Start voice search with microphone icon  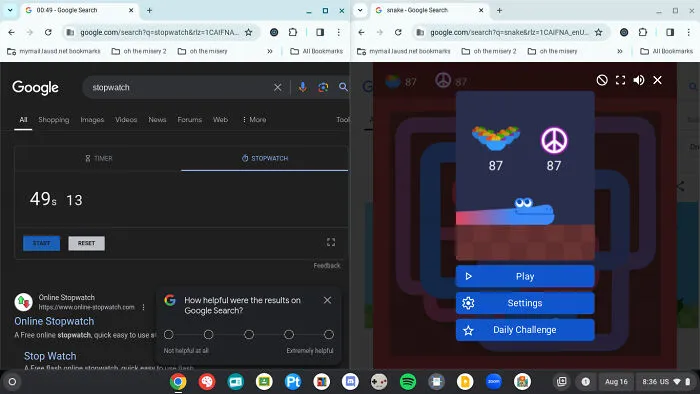point(303,87)
